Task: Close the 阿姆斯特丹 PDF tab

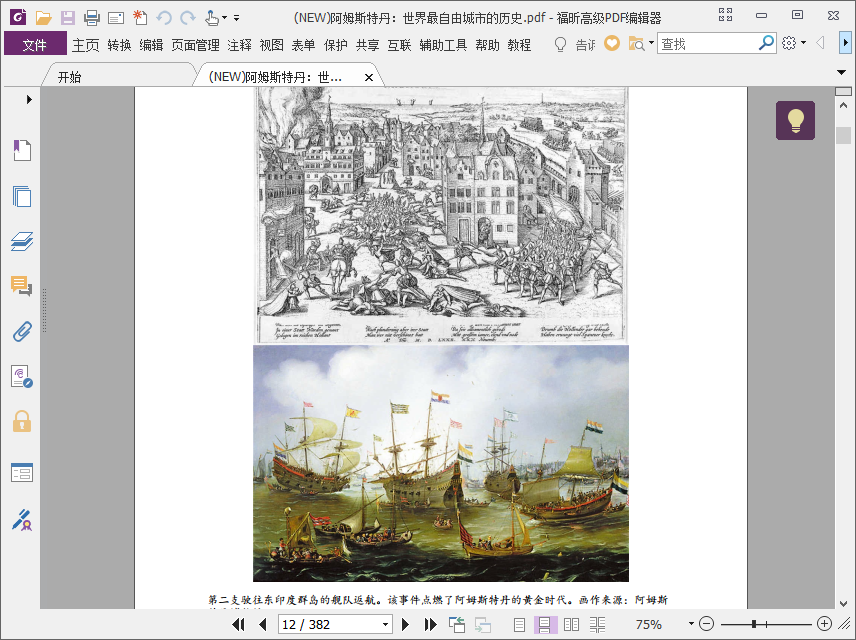Action: (x=369, y=78)
